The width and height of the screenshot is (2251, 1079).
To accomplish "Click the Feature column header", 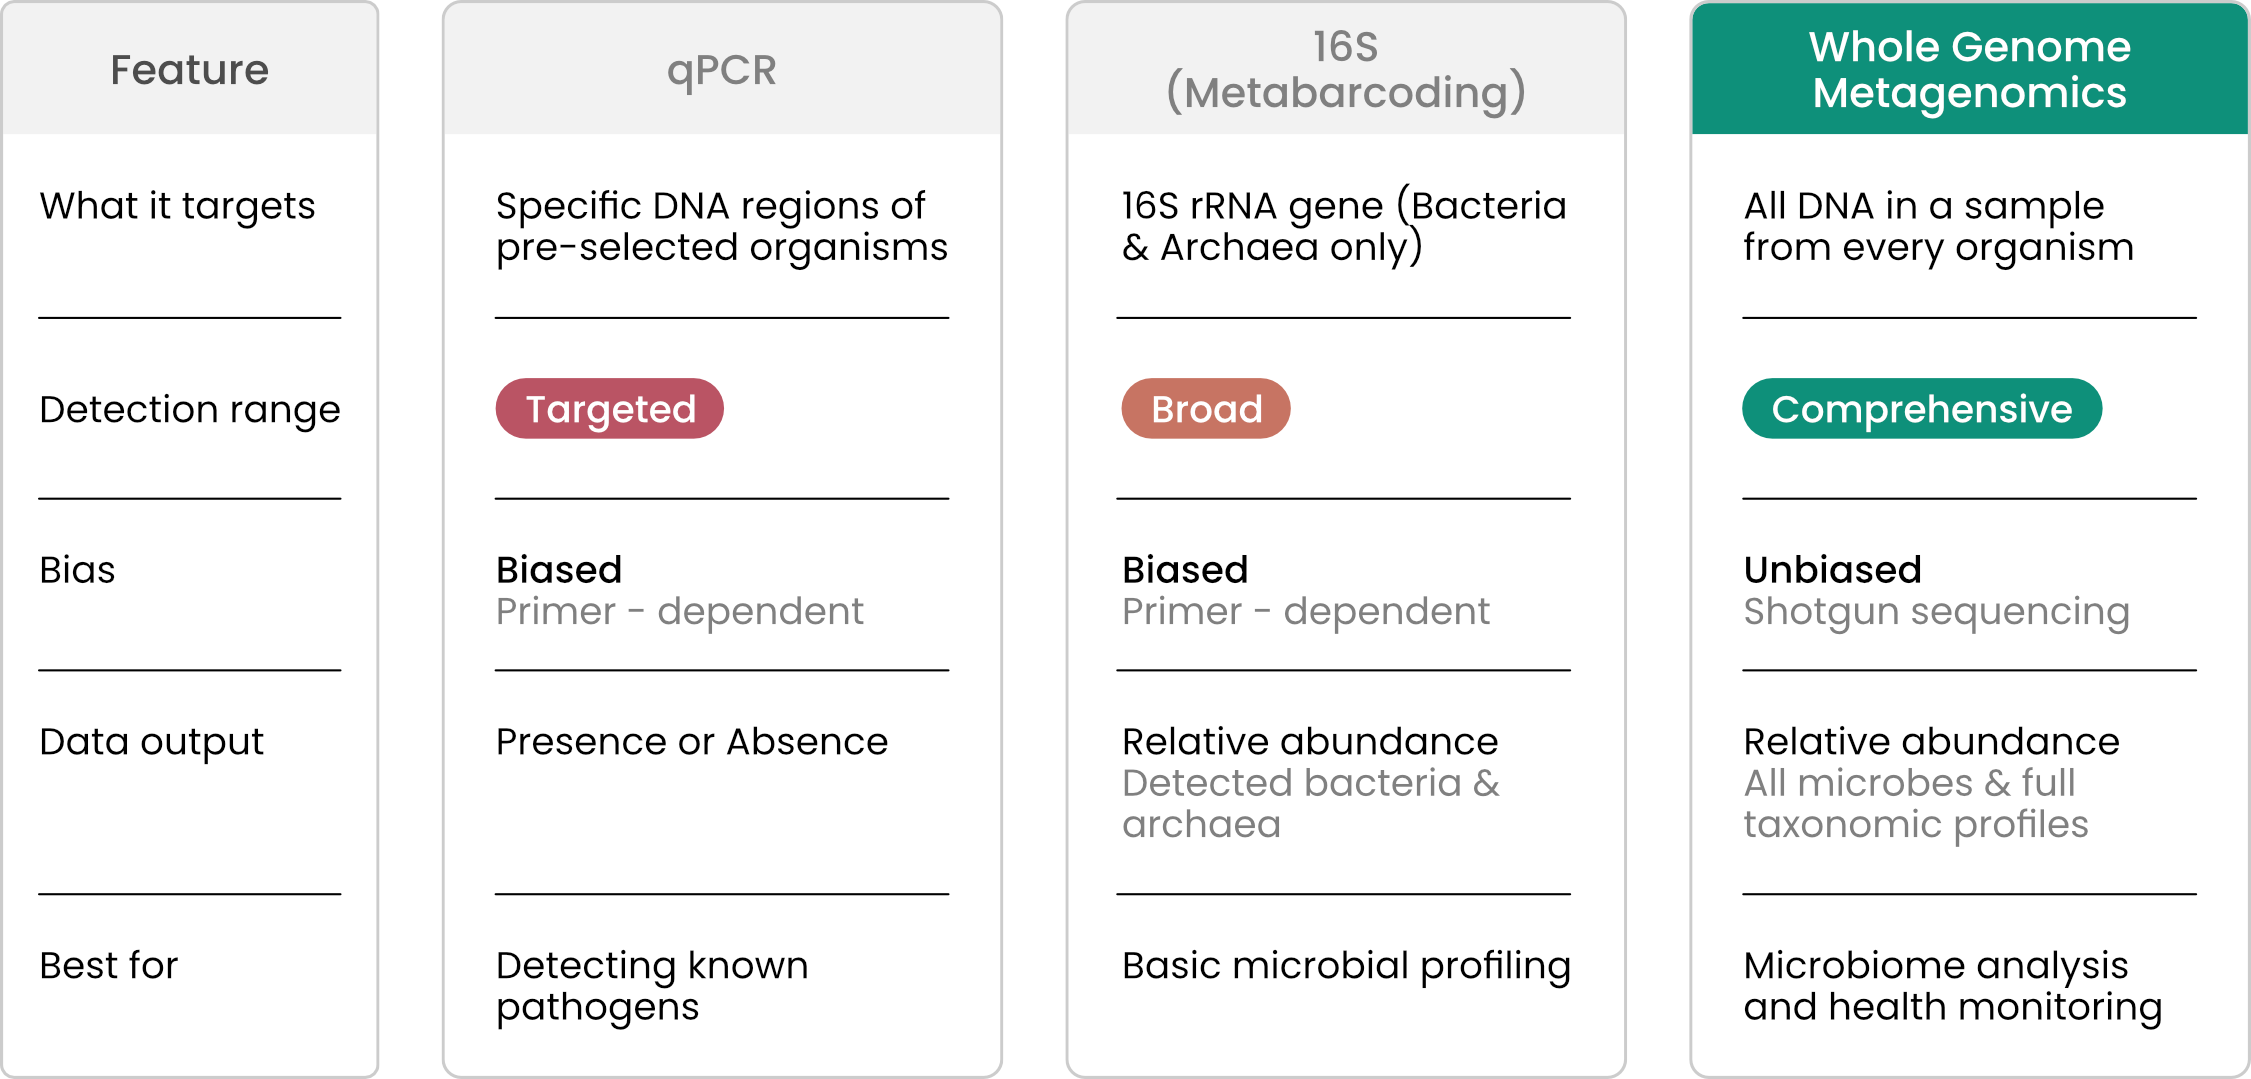I will tap(189, 70).
